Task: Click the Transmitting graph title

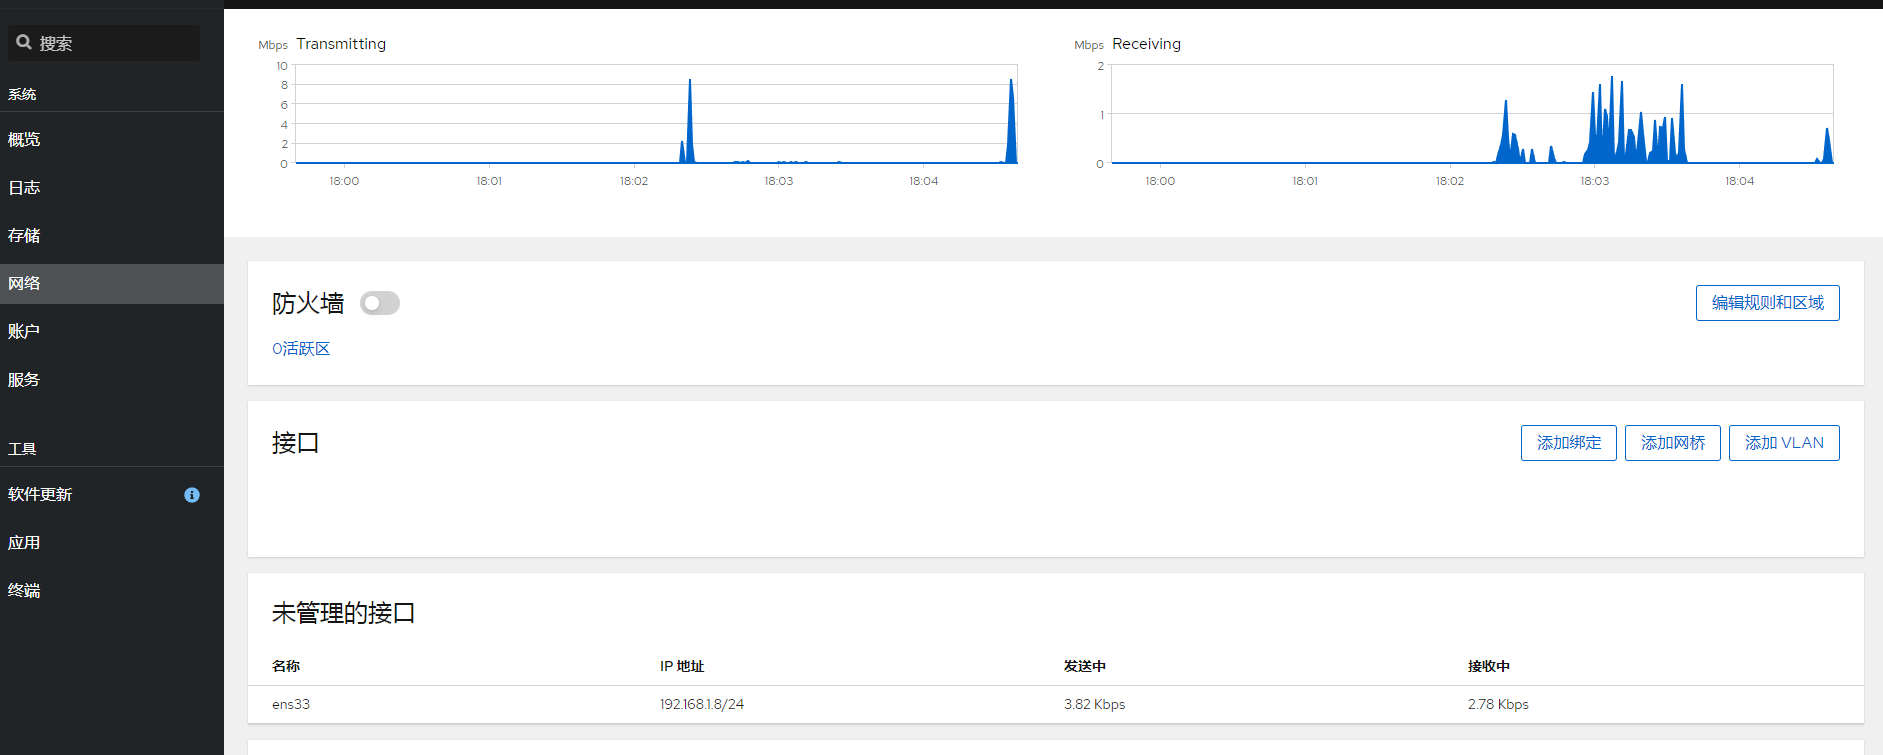Action: pyautogui.click(x=341, y=44)
